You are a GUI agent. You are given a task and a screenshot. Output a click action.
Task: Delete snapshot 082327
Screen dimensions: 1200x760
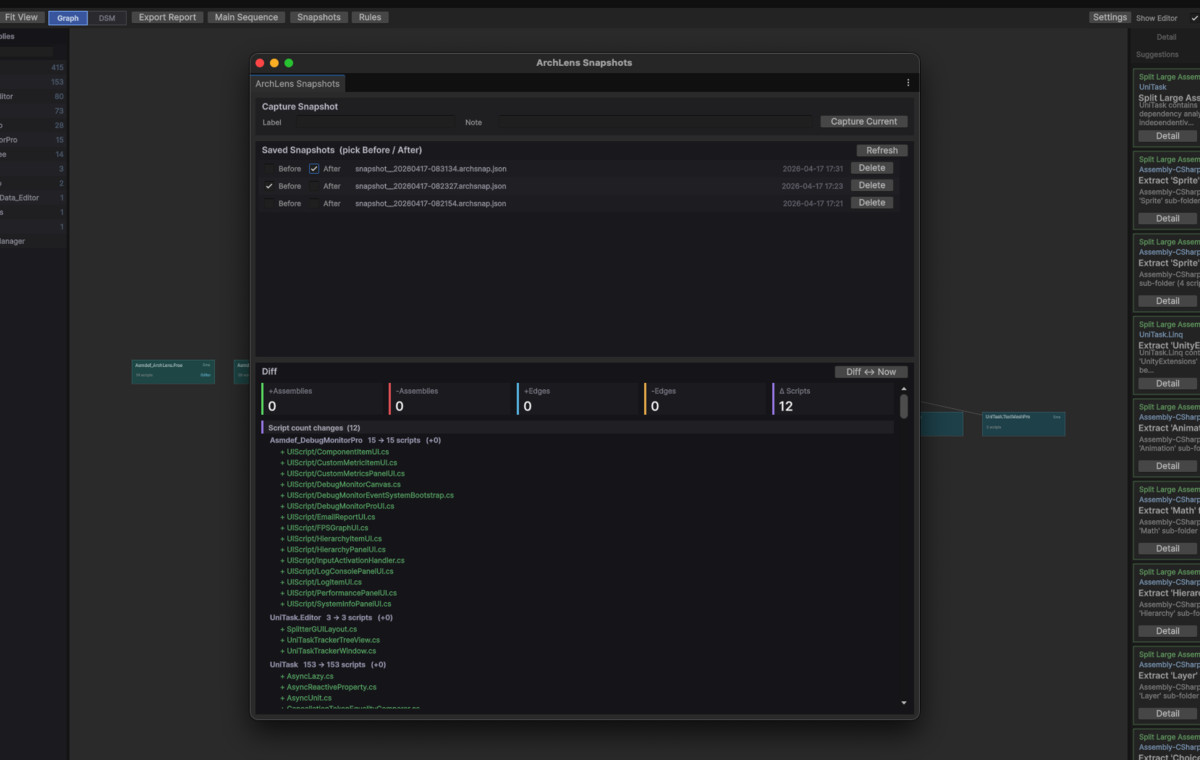click(872, 185)
